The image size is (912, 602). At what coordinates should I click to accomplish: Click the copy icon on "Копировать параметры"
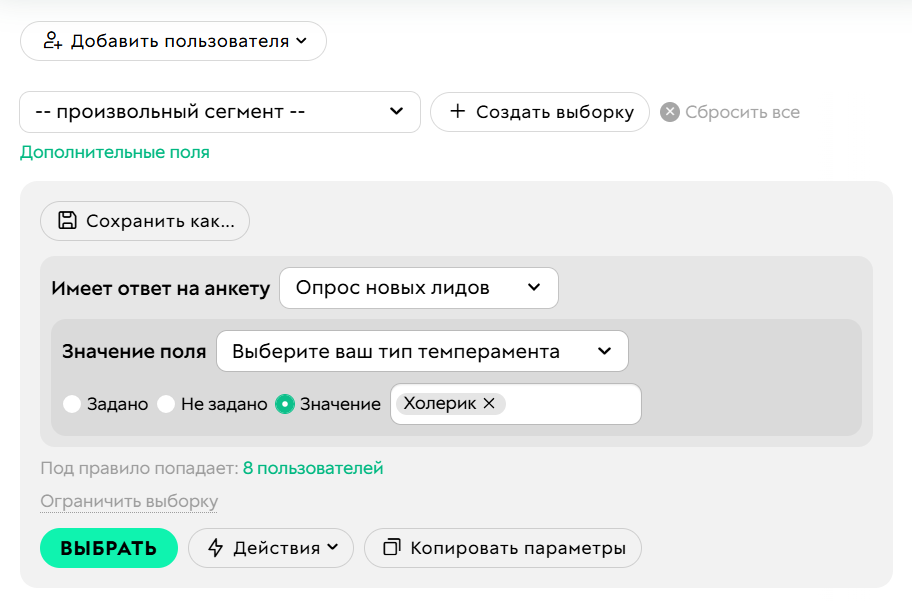391,548
